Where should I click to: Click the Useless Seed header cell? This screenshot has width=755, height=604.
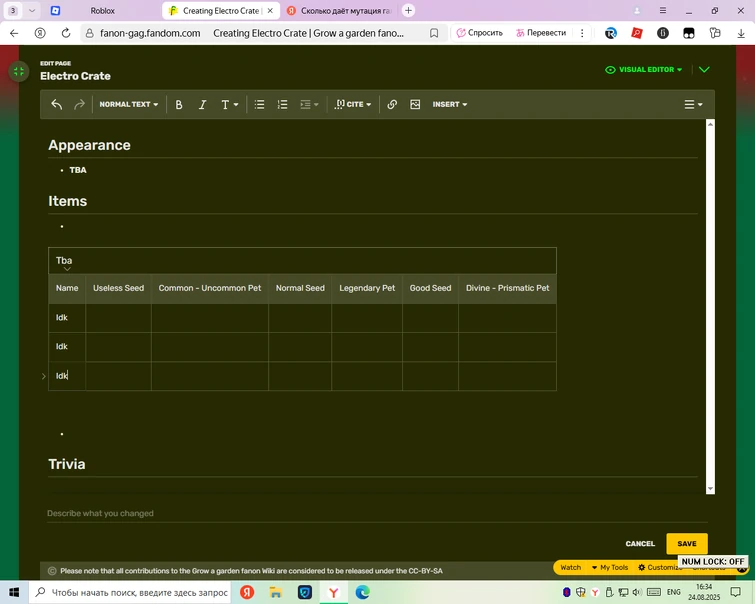(x=118, y=289)
